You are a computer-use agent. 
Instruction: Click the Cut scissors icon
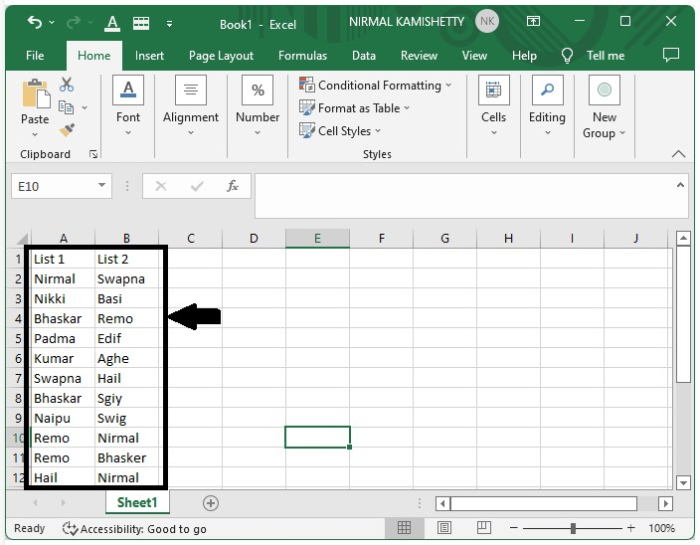tap(67, 84)
